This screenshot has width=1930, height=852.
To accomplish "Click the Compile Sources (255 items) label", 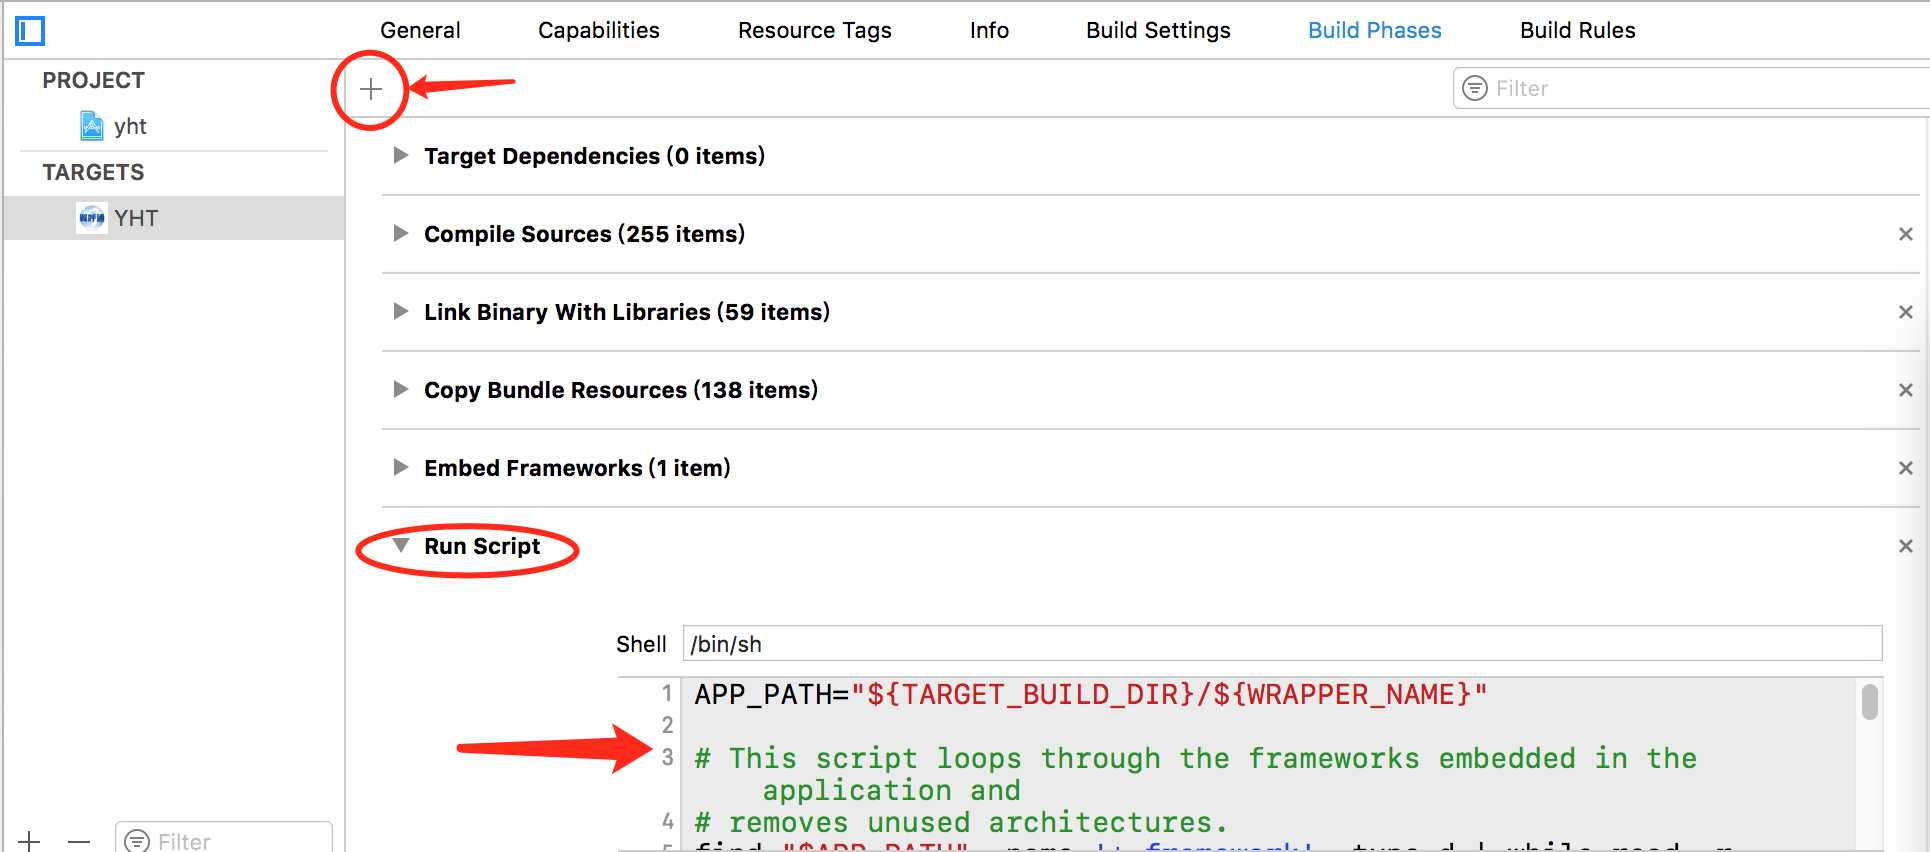I will [584, 234].
